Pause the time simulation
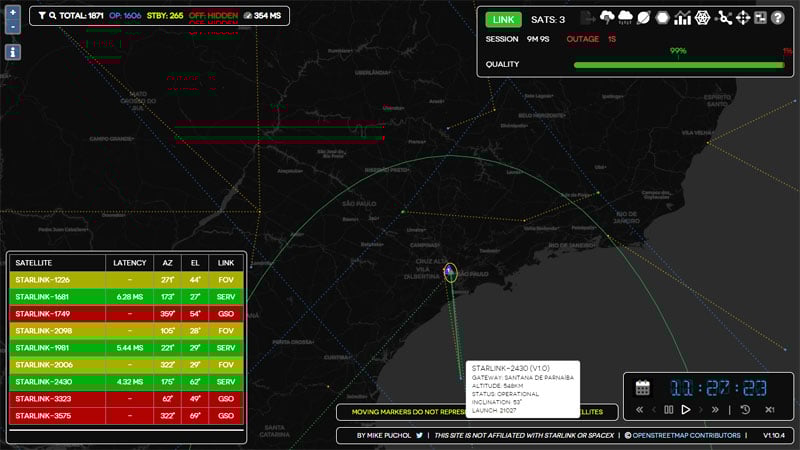 (x=668, y=410)
